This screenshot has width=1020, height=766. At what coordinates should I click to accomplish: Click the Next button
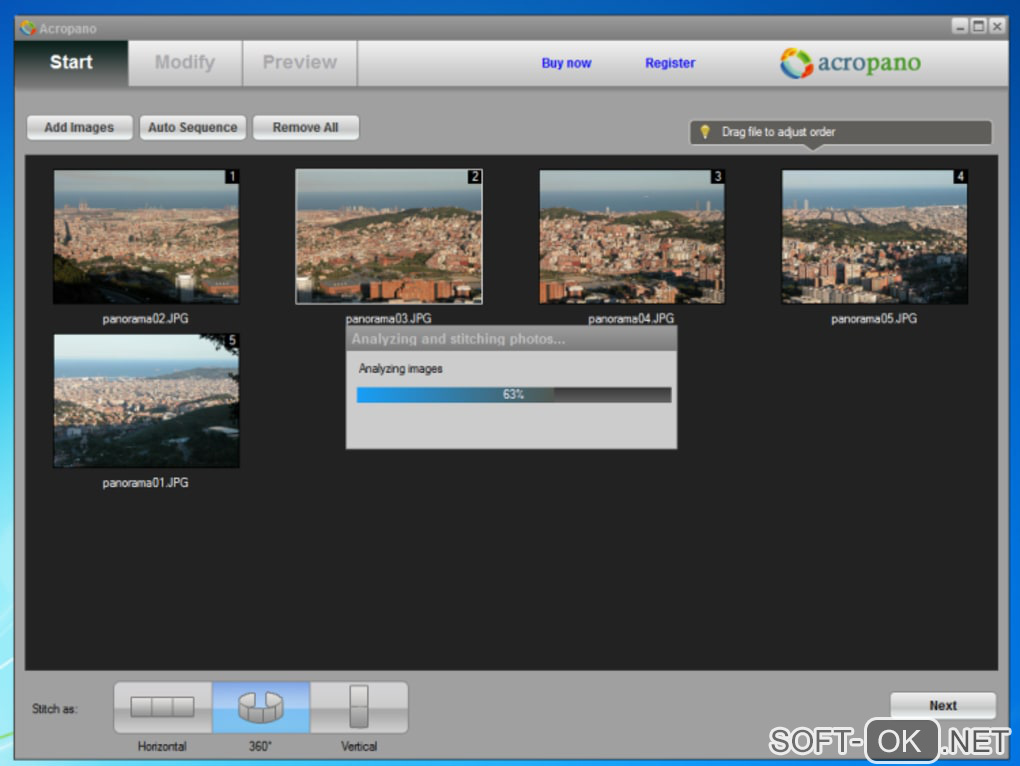[943, 706]
